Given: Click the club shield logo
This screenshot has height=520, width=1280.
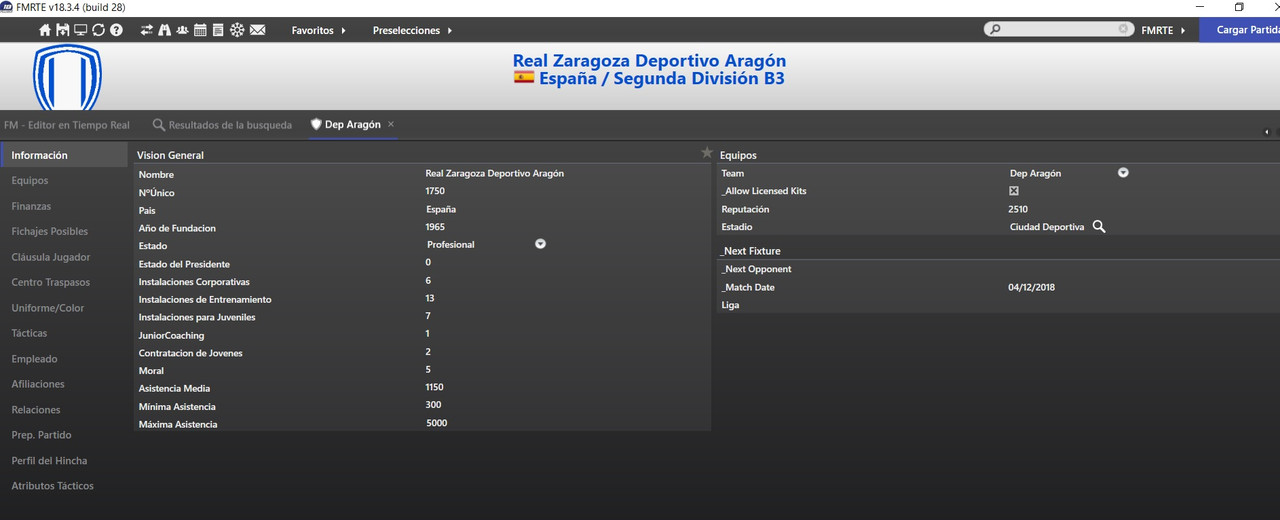Looking at the screenshot, I should [67, 77].
